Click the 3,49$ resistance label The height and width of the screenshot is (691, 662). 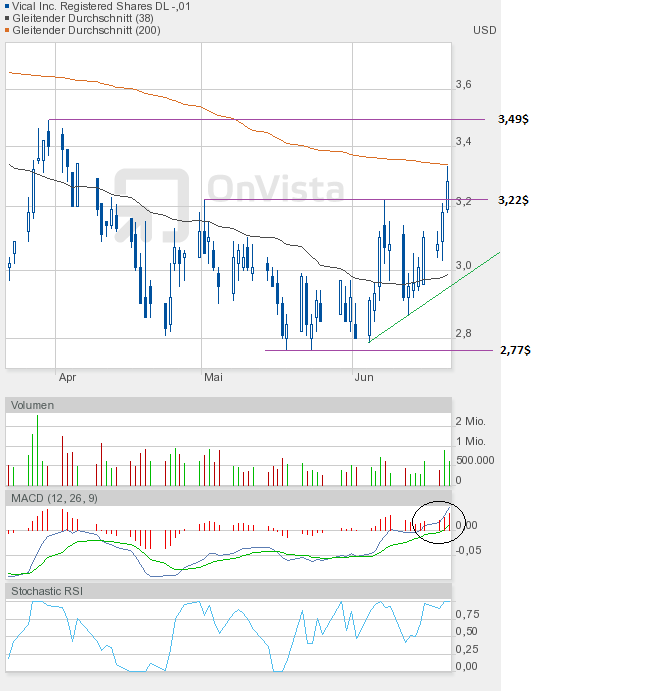(x=513, y=119)
